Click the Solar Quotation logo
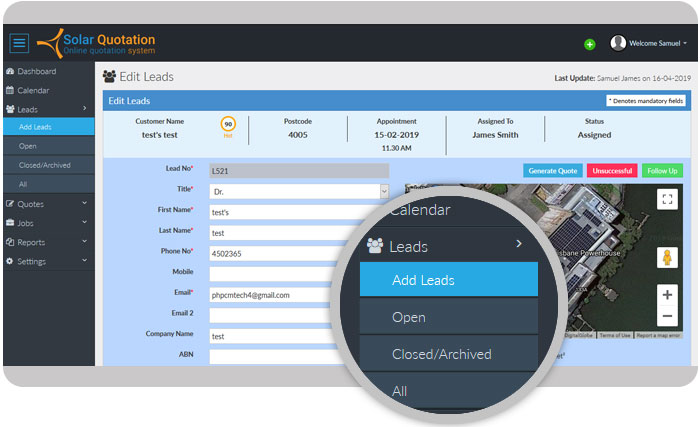Viewport: 700px width, 427px height. click(96, 43)
